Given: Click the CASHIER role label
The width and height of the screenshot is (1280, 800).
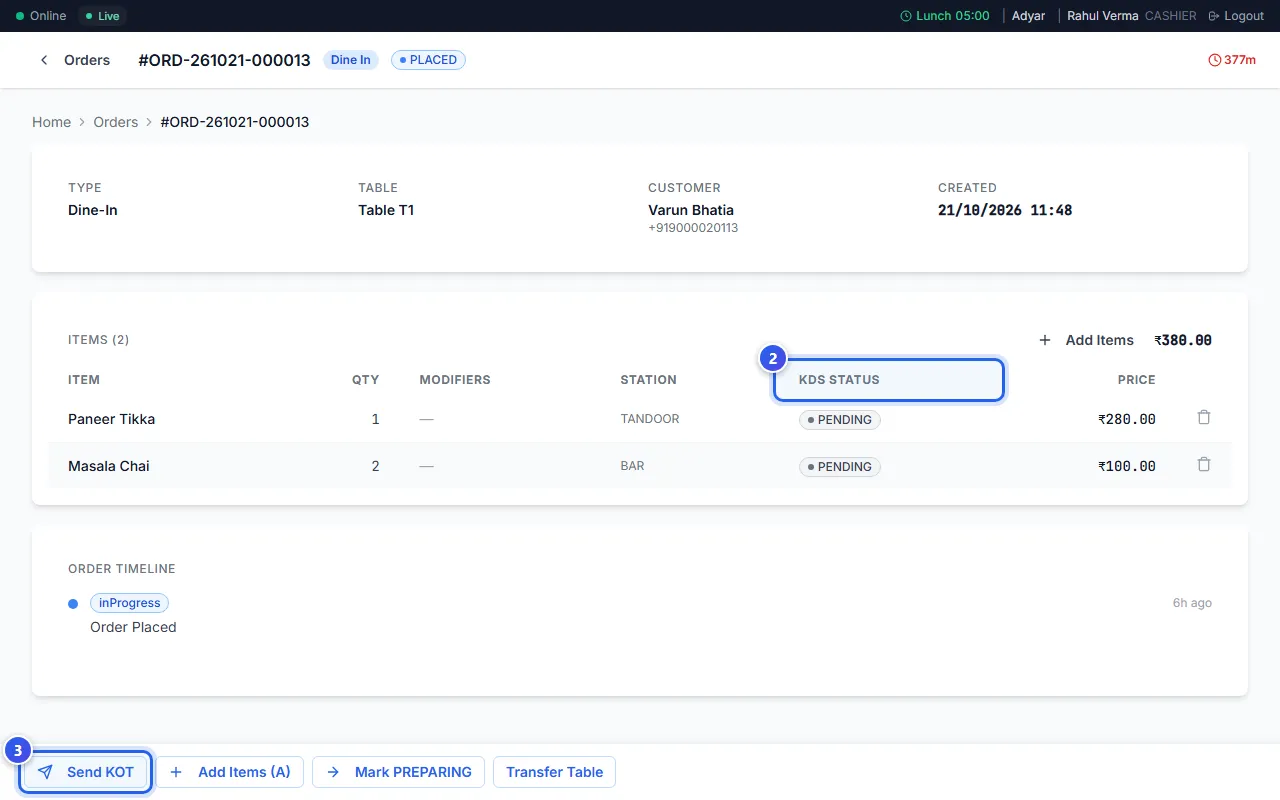Looking at the screenshot, I should [1171, 16].
